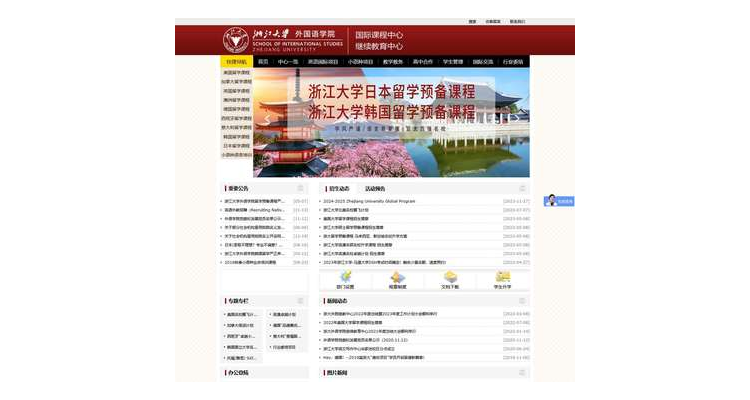
Task: Open the 规章制度 shortcut icon
Action: [397, 280]
